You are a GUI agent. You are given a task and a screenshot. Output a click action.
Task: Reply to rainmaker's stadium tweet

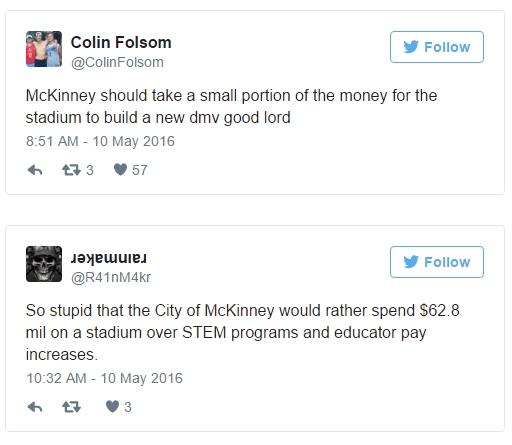[35, 407]
